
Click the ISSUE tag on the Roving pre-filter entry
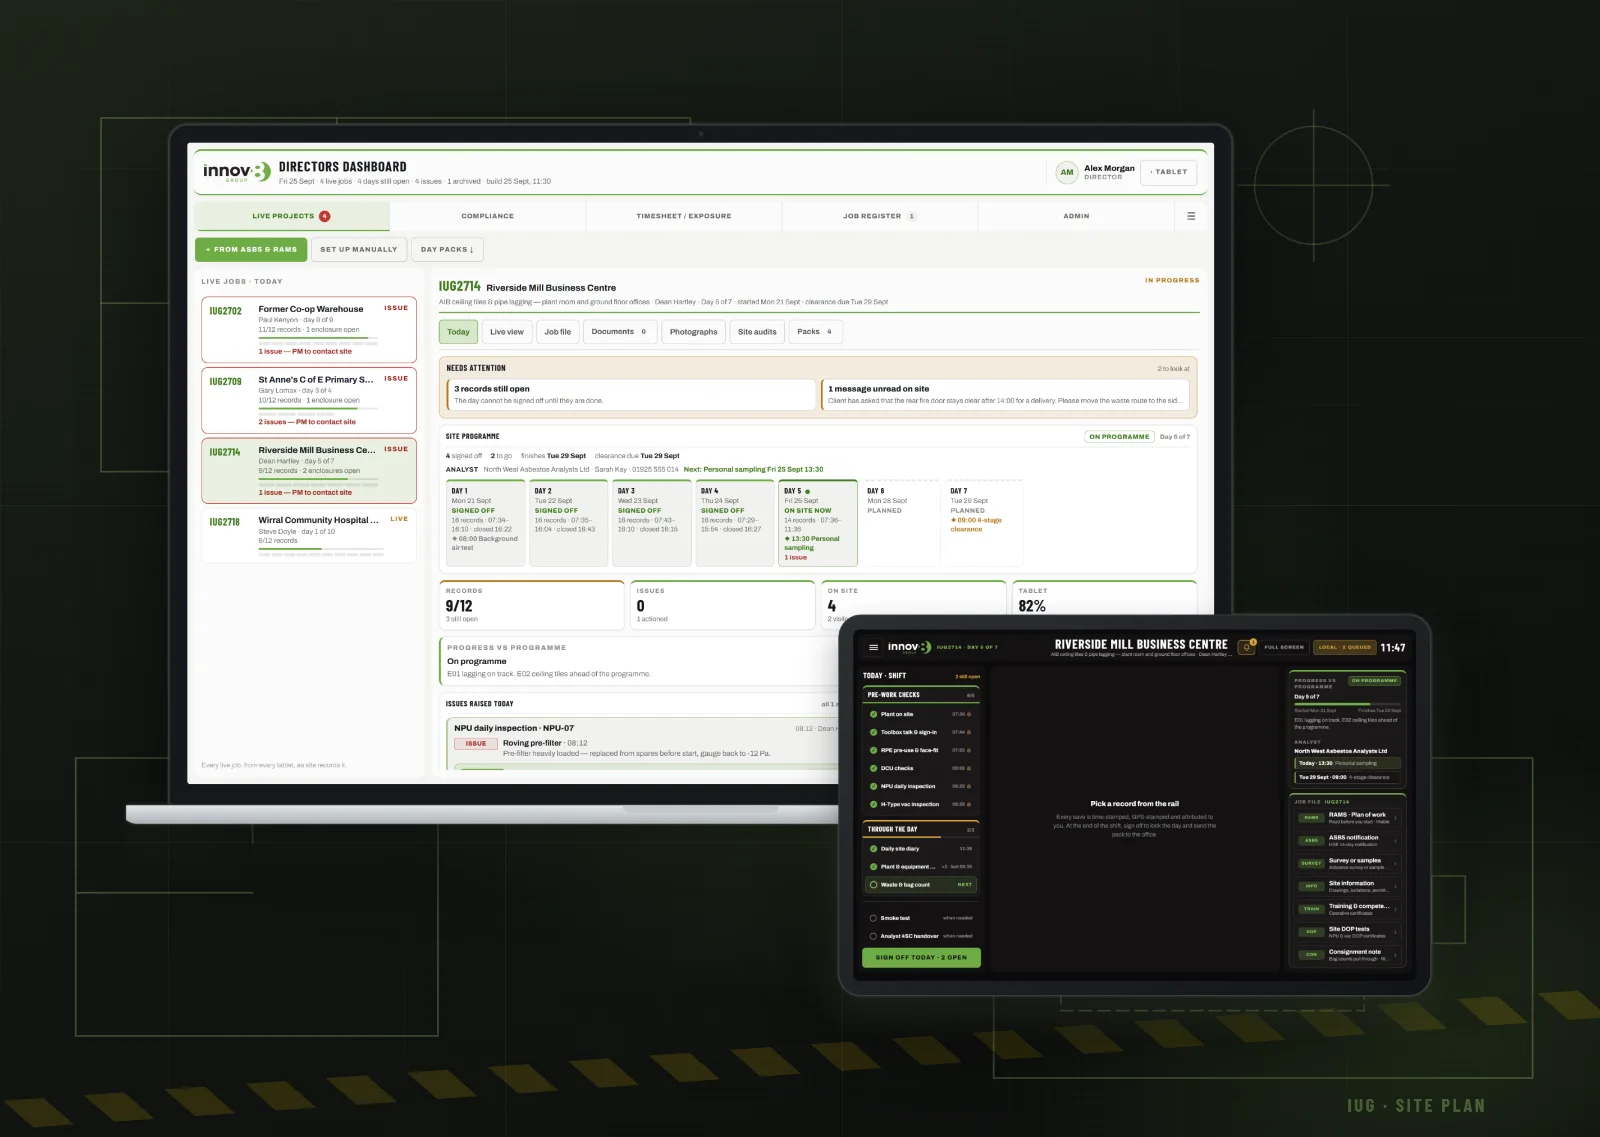point(476,743)
